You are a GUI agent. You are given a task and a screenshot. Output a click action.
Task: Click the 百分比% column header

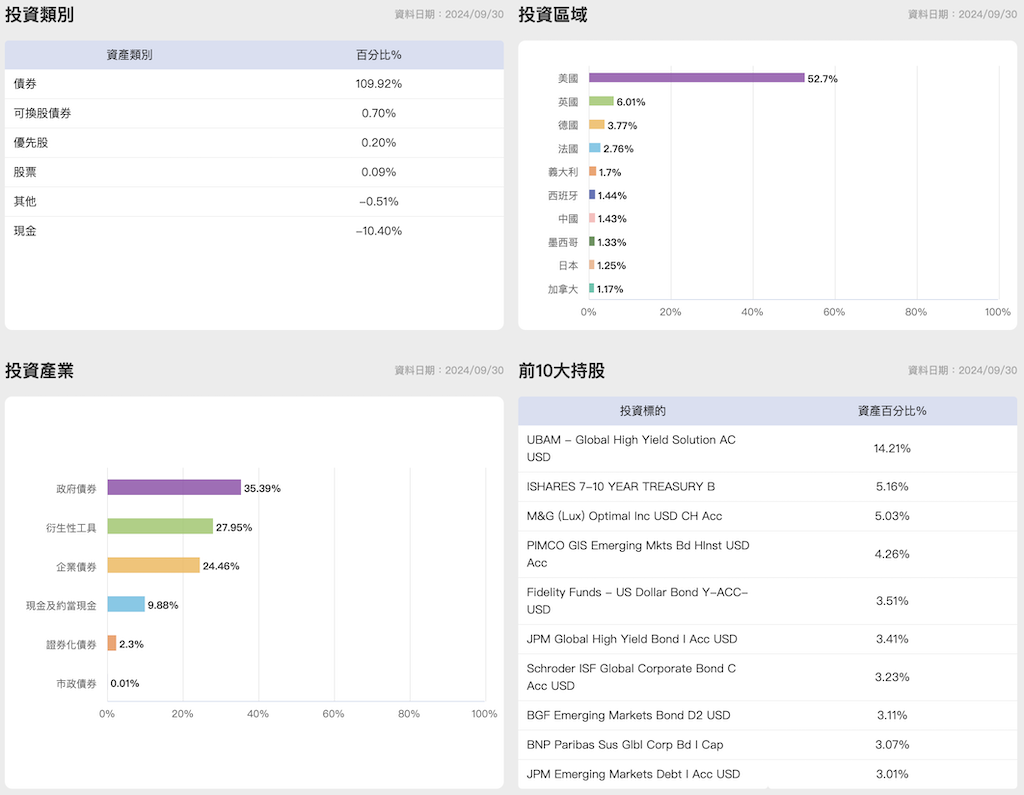click(379, 55)
